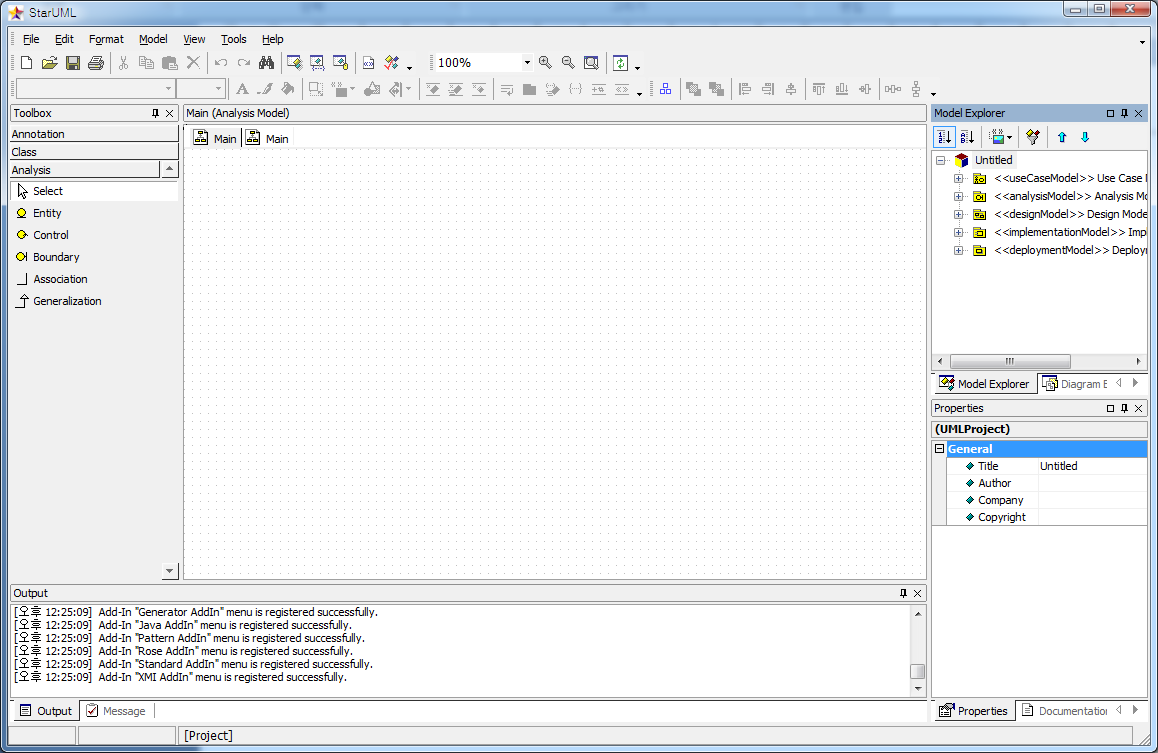1158x753 pixels.
Task: Click the Find binoculars icon
Action: pos(267,63)
